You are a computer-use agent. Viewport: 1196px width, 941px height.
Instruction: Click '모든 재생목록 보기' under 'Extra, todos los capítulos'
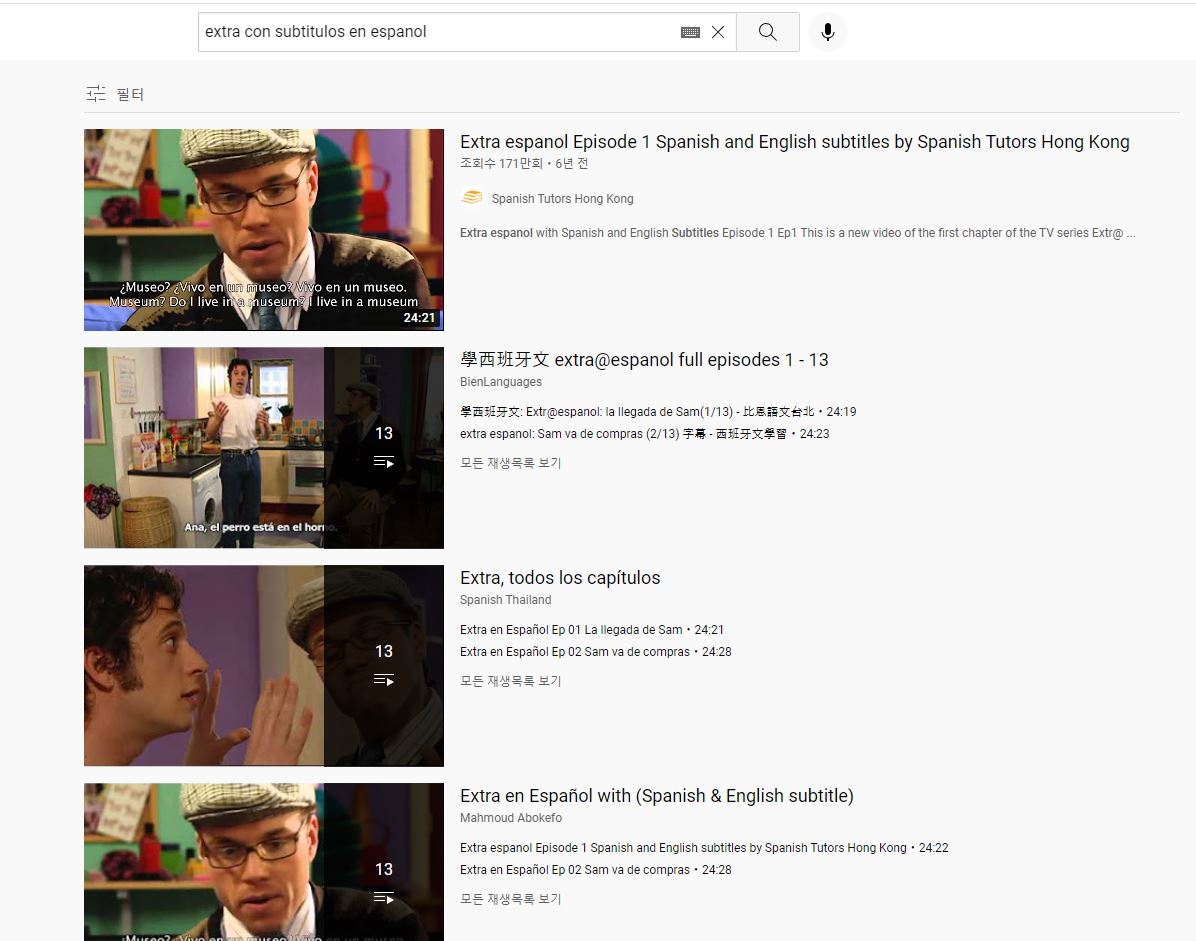tap(510, 681)
